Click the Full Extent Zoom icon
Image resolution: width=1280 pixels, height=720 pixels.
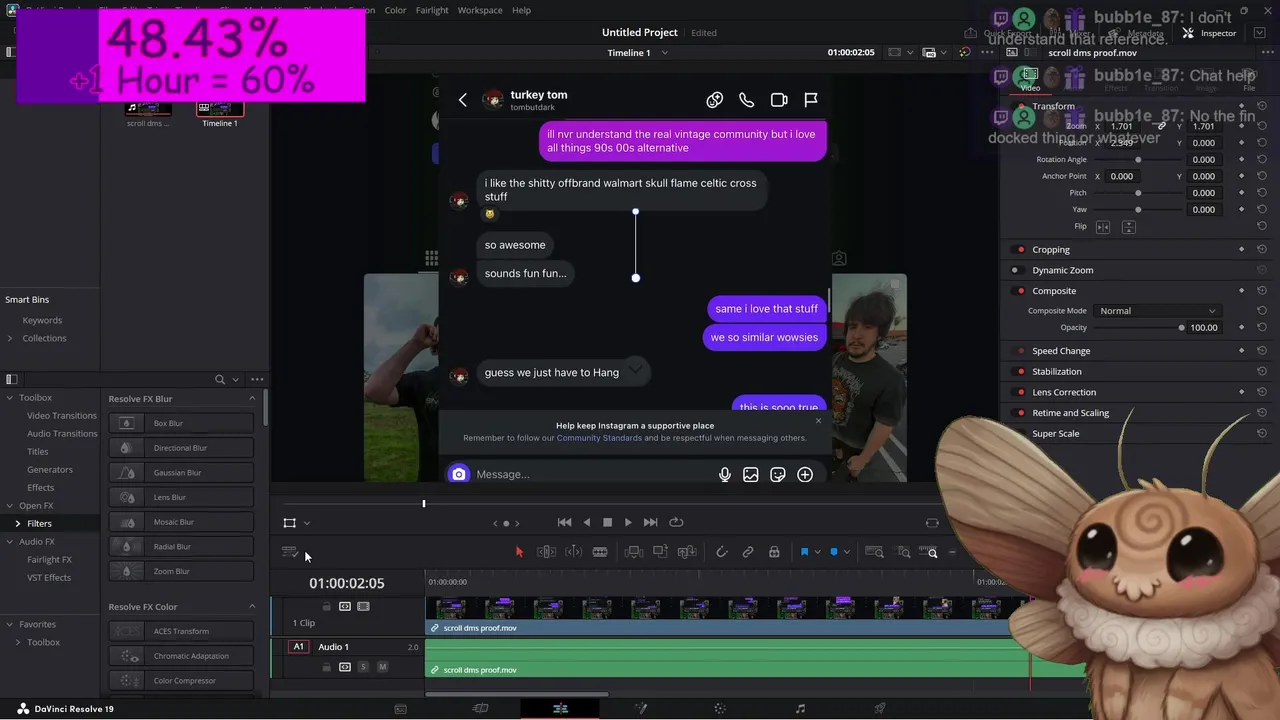[x=874, y=552]
